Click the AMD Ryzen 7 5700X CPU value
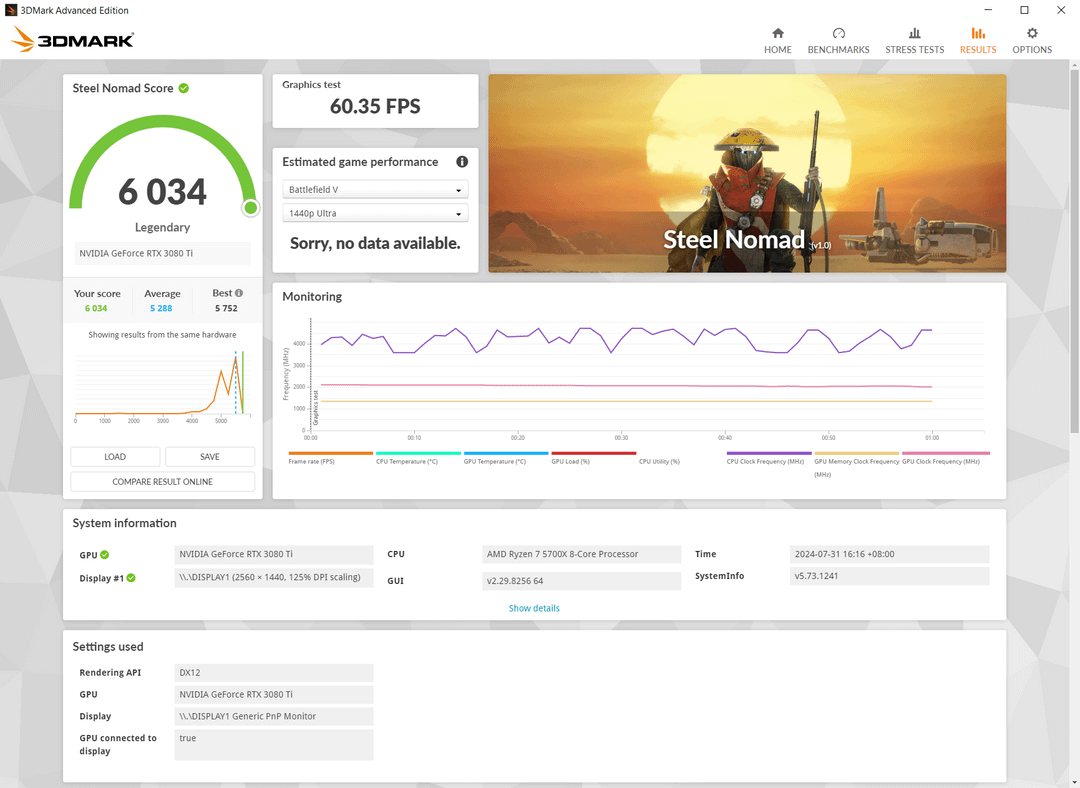This screenshot has width=1080, height=788. (581, 554)
